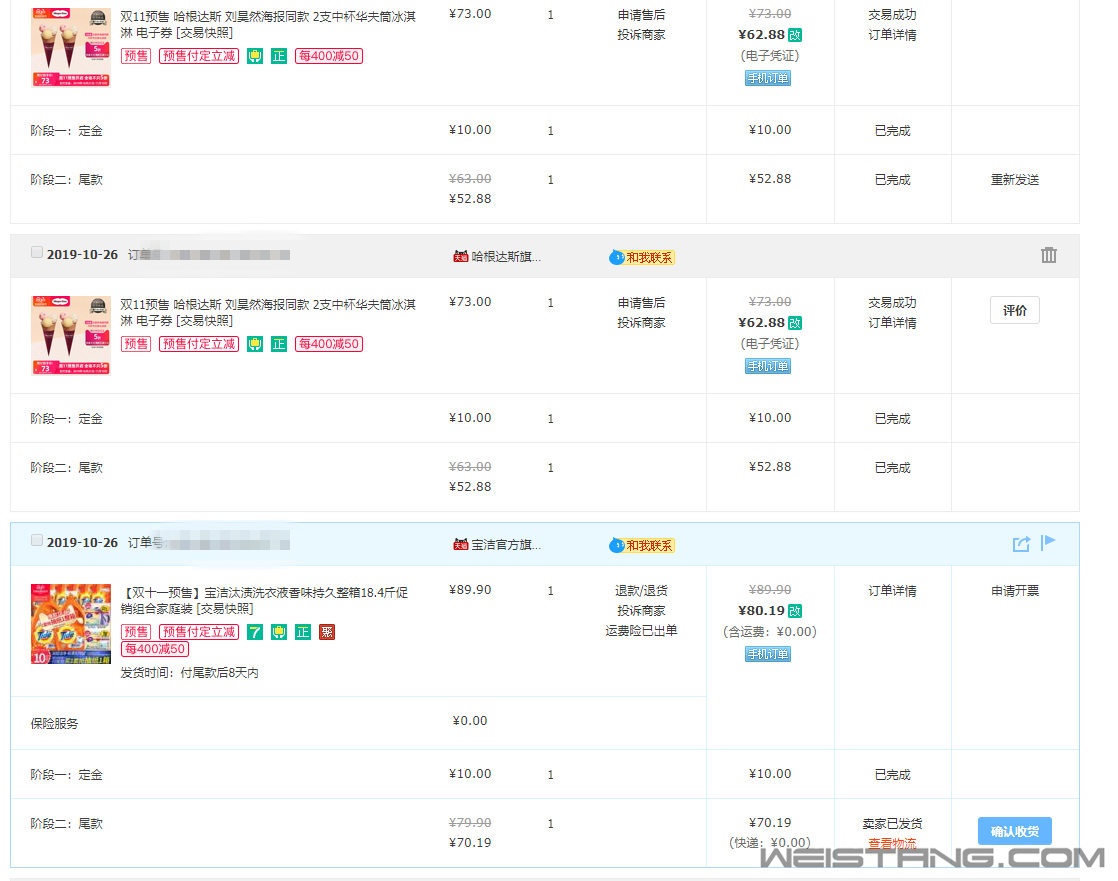The width and height of the screenshot is (1118, 881).
Task: Click 发货时间：付尾款后8天内 text
Action: point(189,673)
